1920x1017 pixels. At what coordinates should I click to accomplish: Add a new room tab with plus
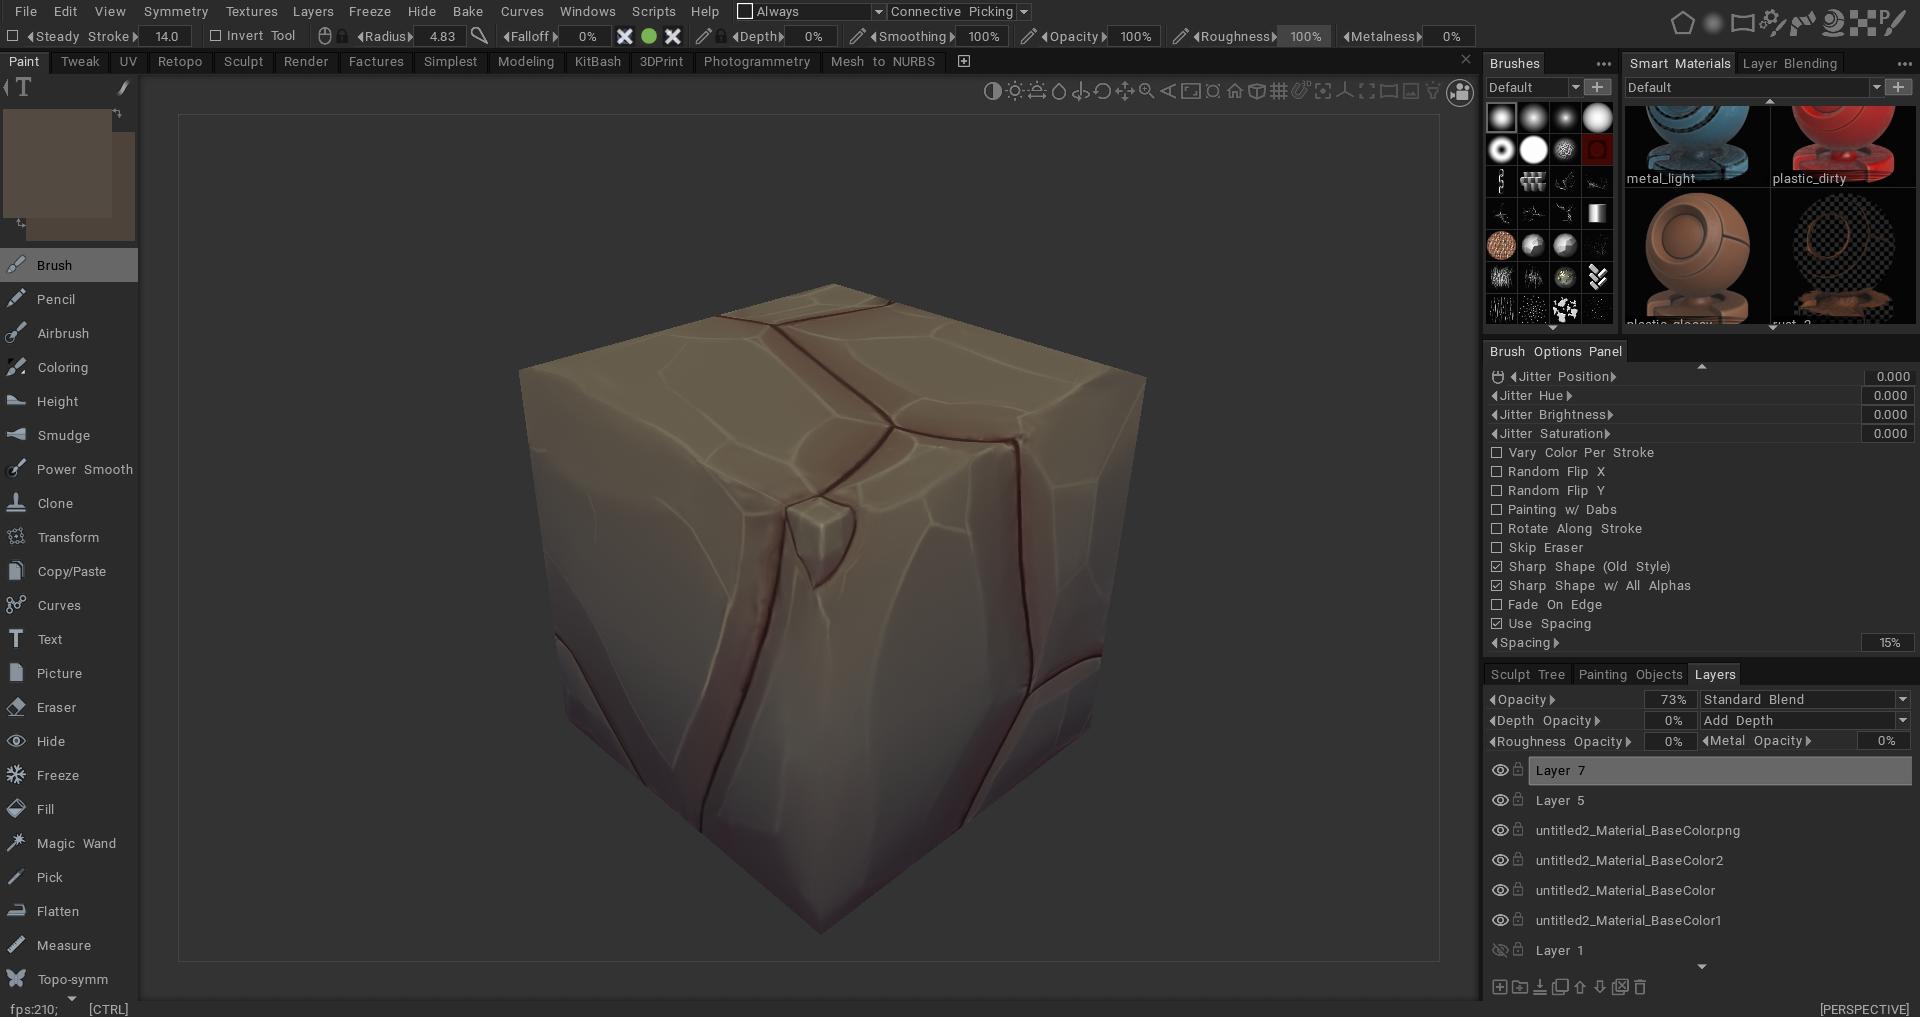click(x=964, y=62)
